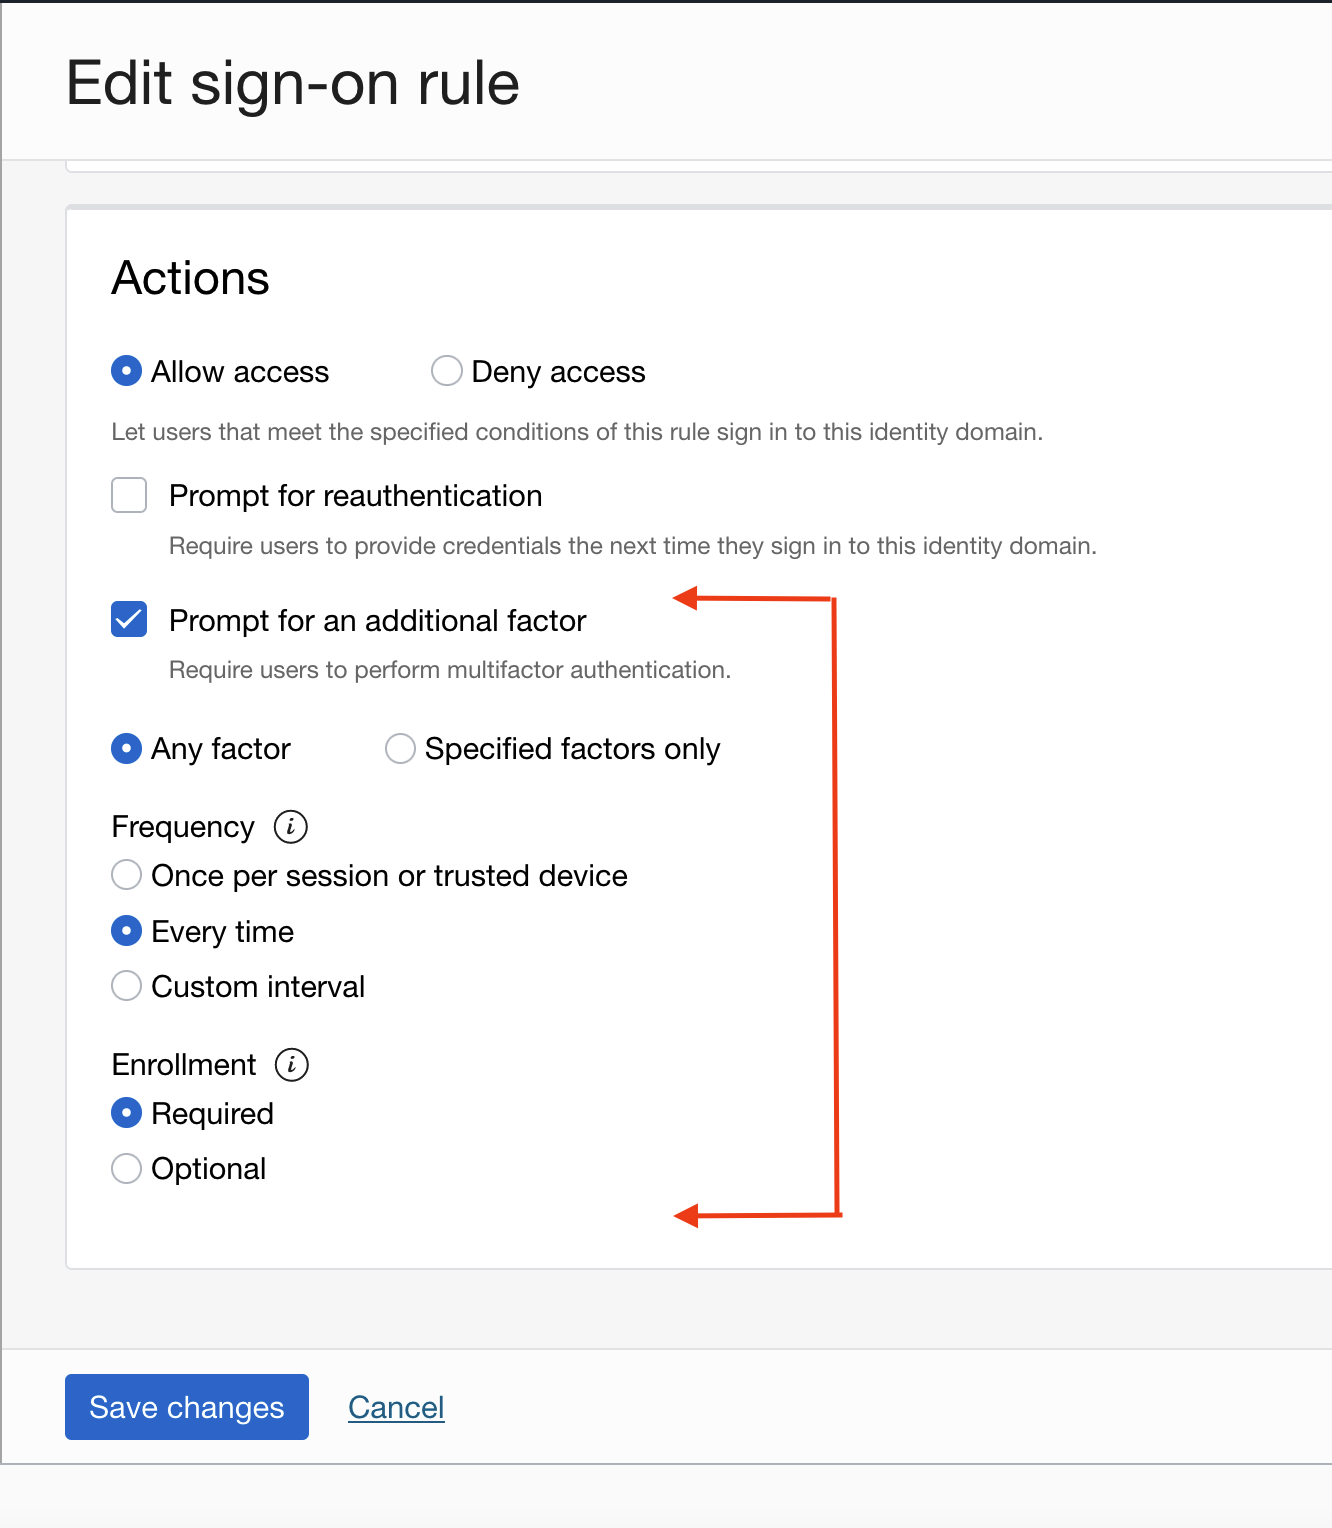This screenshot has height=1528, width=1332.
Task: Set Enrollment to Optional
Action: pos(126,1168)
